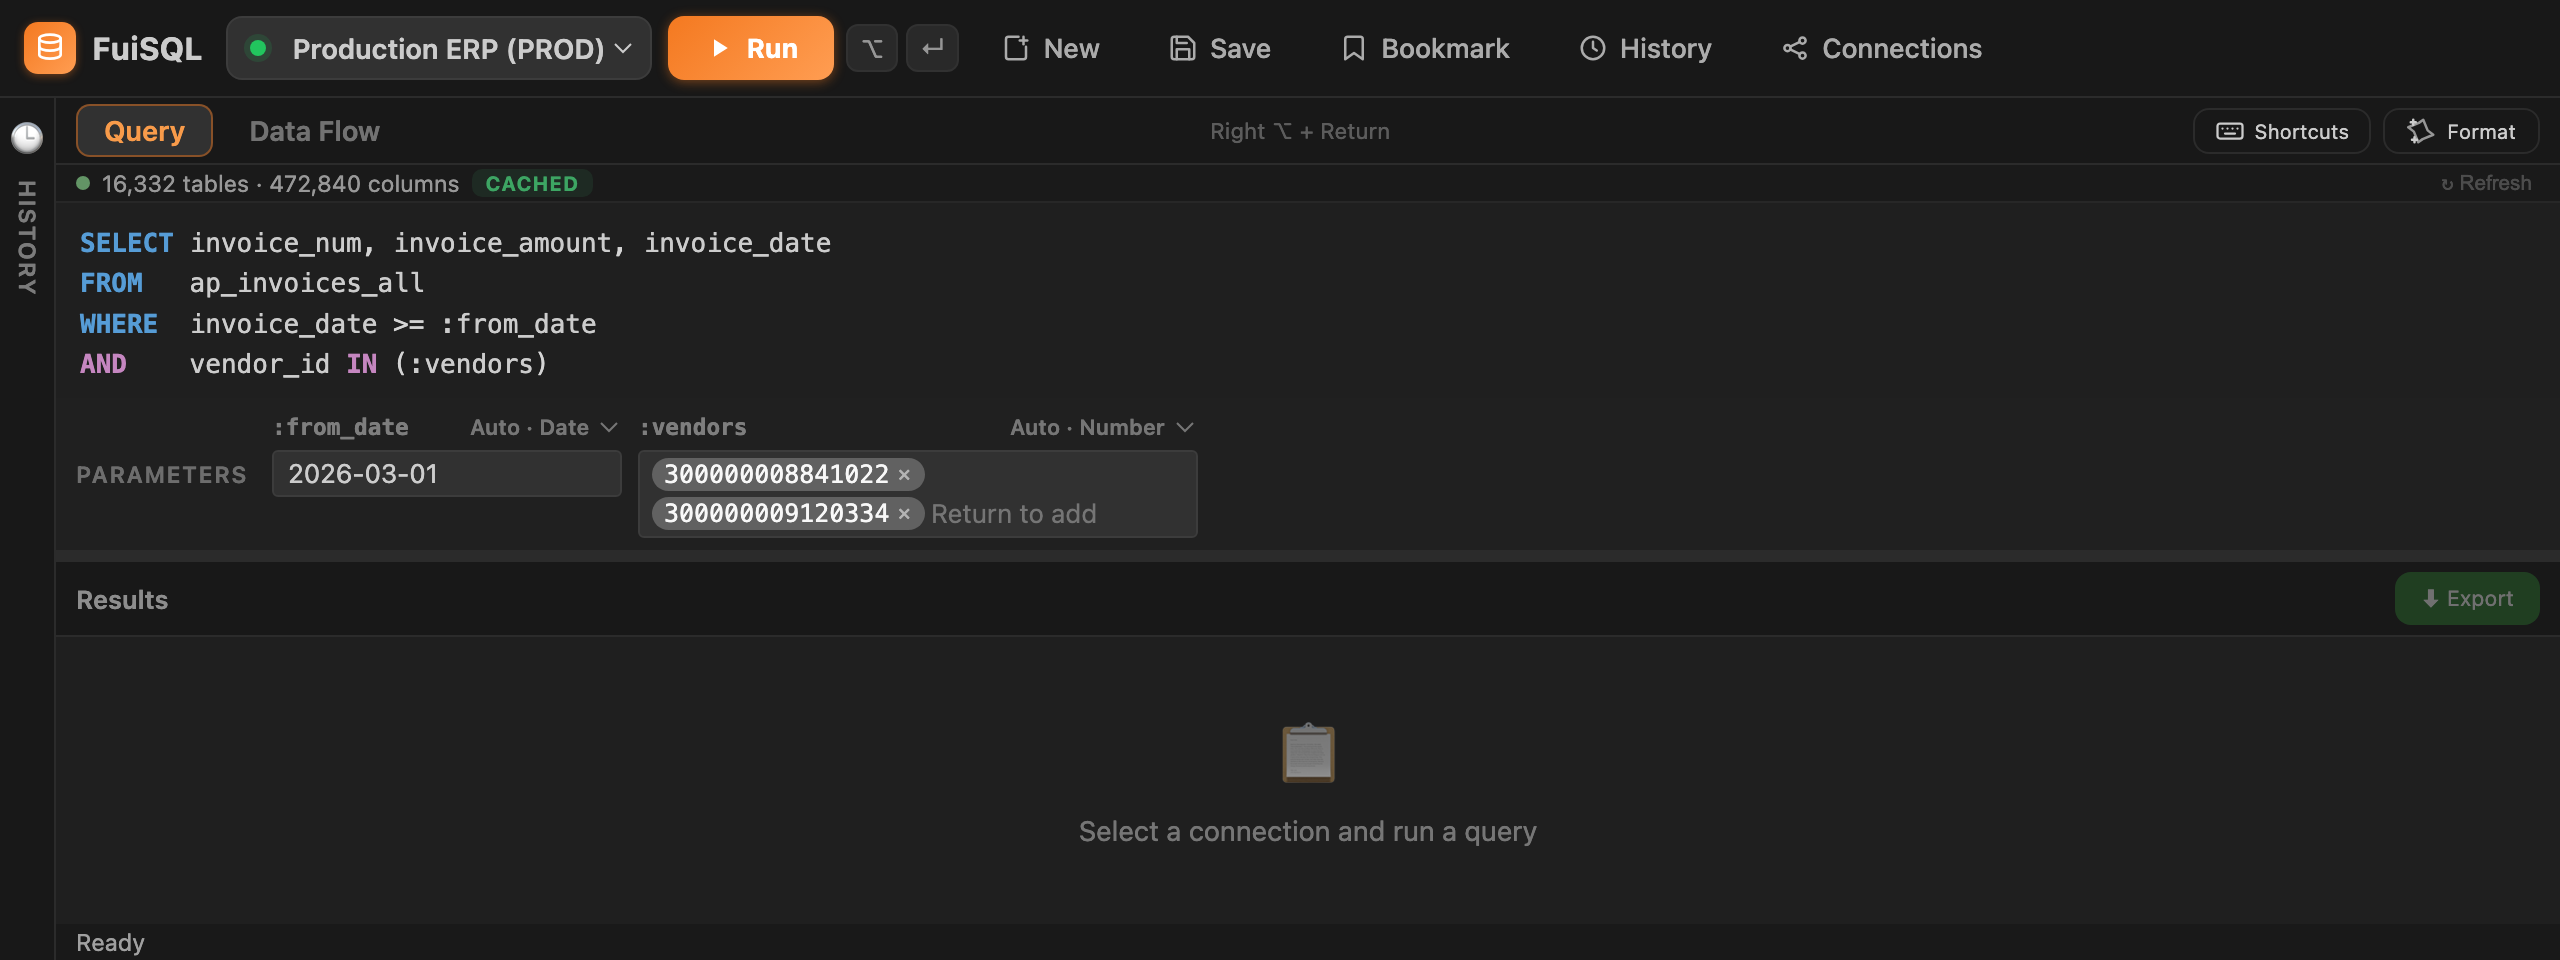Image resolution: width=2560 pixels, height=960 pixels.
Task: Click the SELECT line in the SQL editor
Action: coord(455,243)
